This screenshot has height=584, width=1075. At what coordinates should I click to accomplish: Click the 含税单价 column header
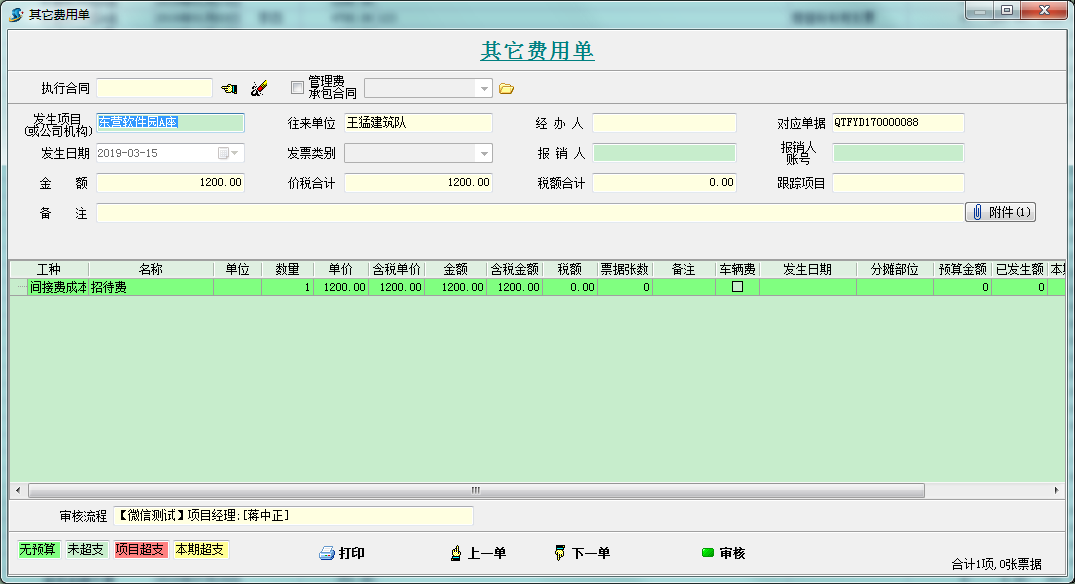coord(396,269)
